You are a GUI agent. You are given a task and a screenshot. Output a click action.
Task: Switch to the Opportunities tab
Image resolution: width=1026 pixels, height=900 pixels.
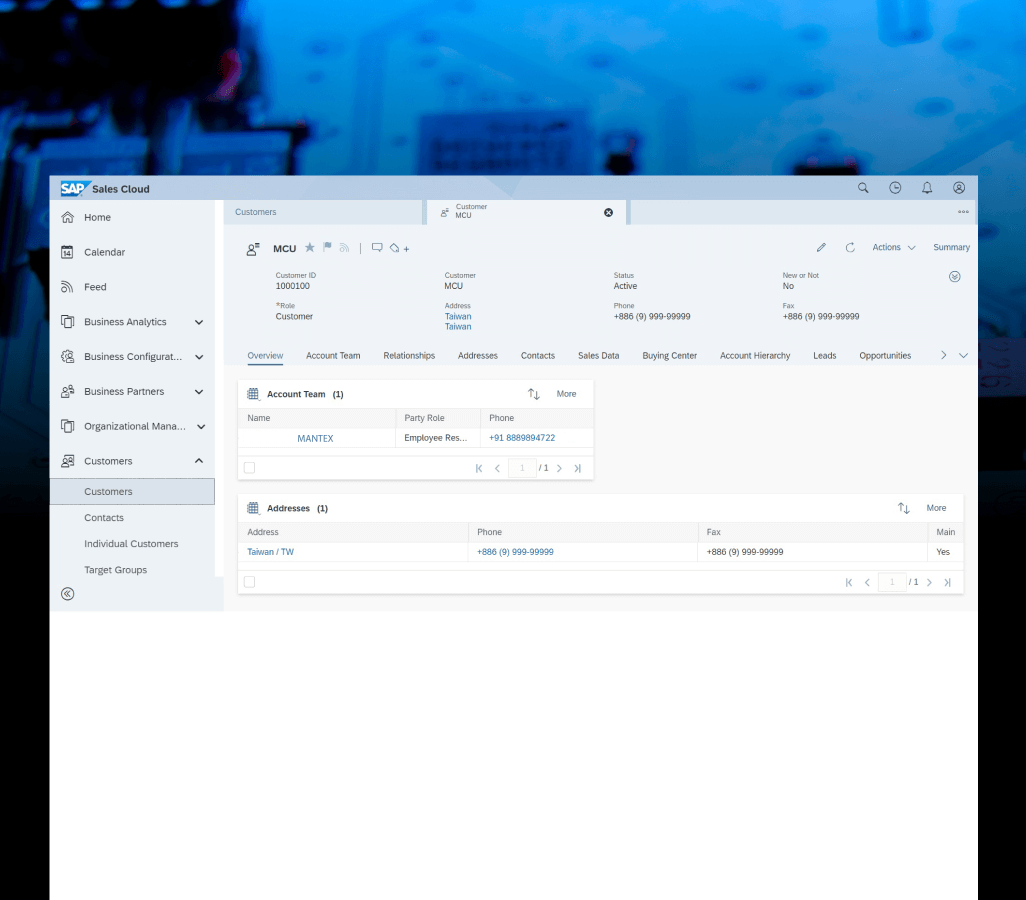point(885,355)
